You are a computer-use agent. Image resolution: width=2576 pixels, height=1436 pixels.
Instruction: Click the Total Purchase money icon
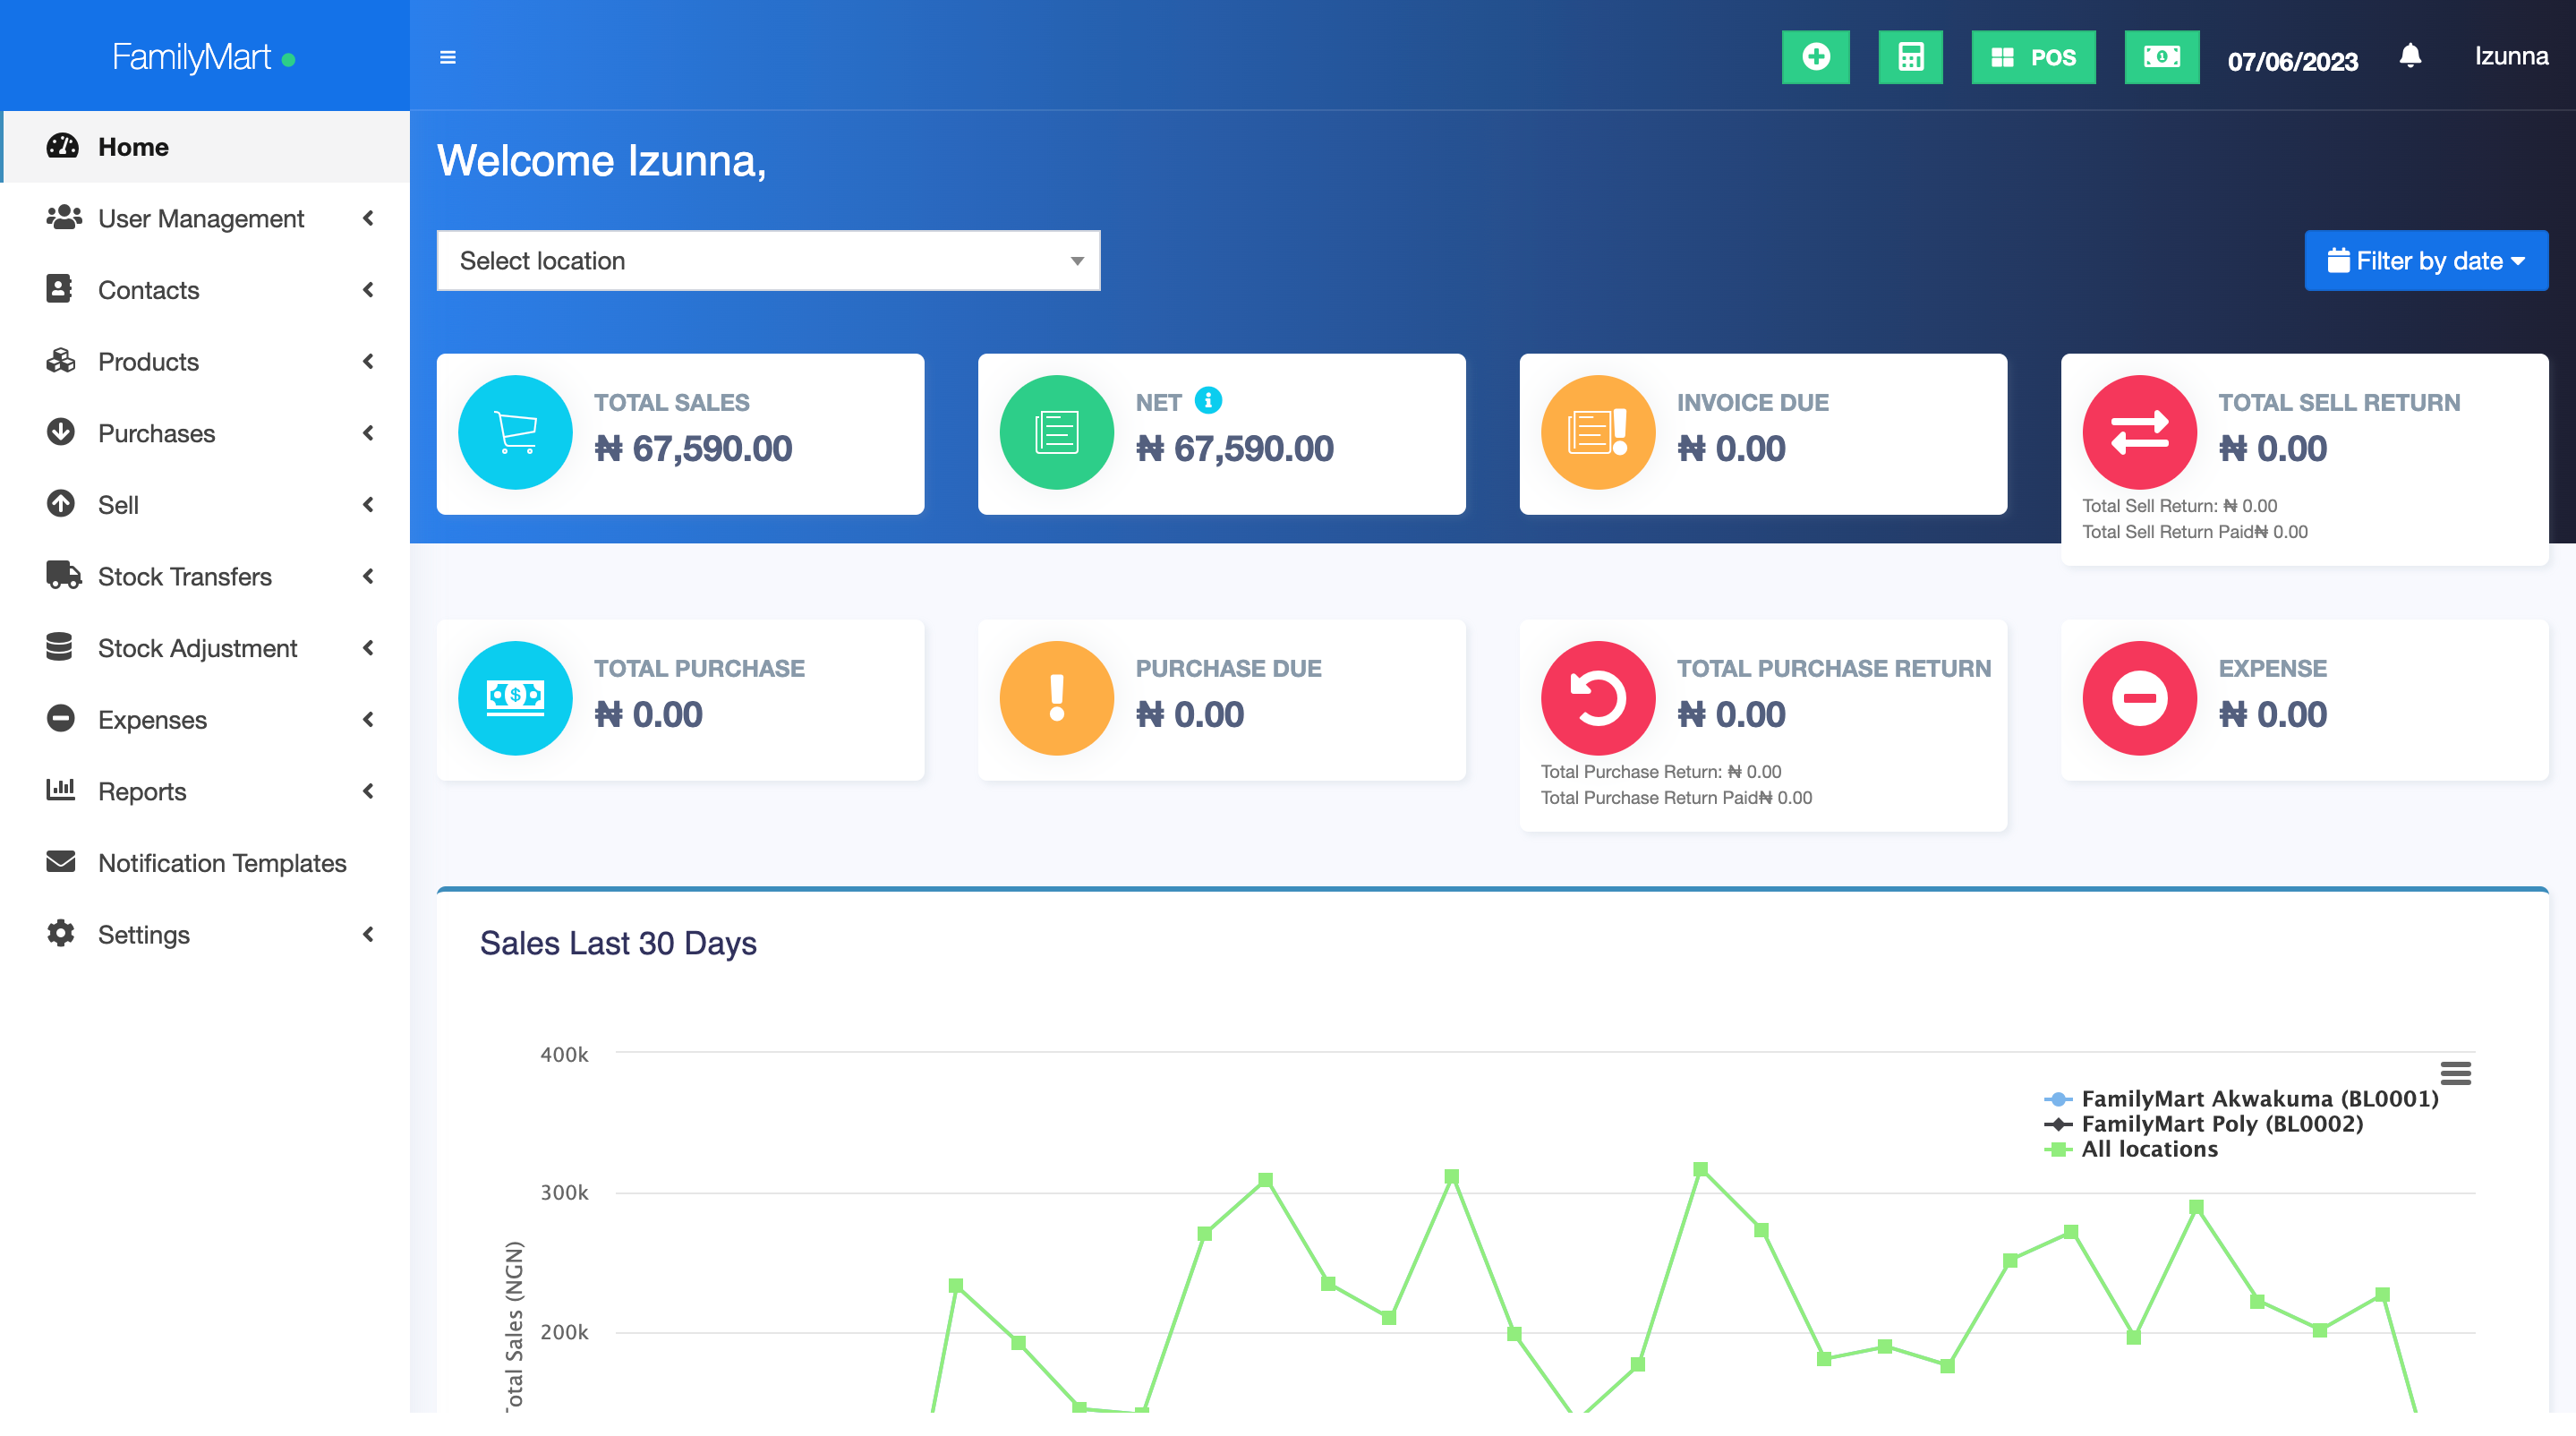(515, 699)
